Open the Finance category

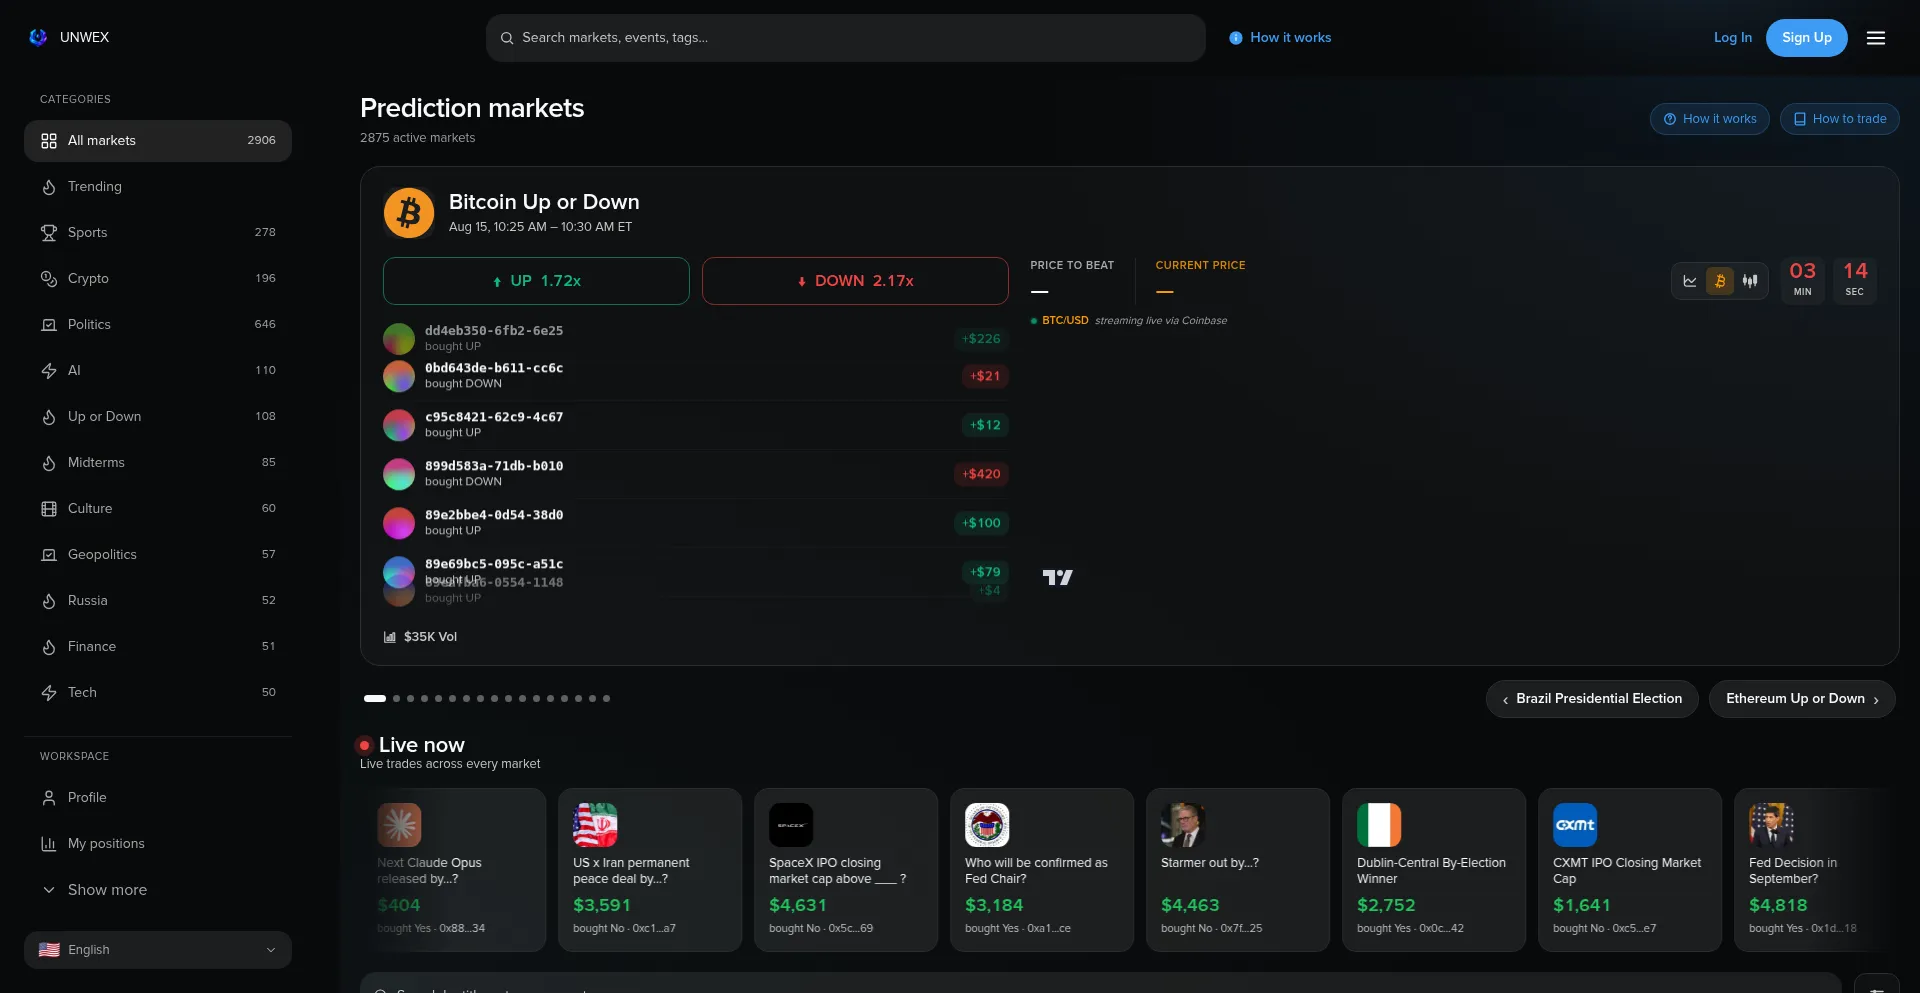point(158,647)
